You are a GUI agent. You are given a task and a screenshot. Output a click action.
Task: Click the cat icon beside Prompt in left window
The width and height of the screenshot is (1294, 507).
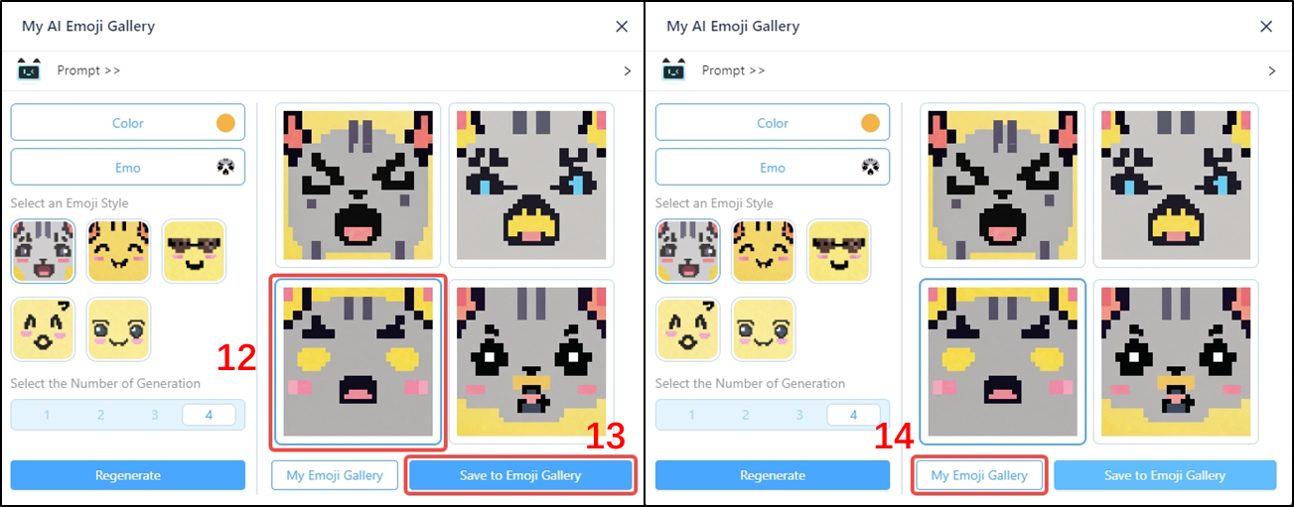point(29,70)
